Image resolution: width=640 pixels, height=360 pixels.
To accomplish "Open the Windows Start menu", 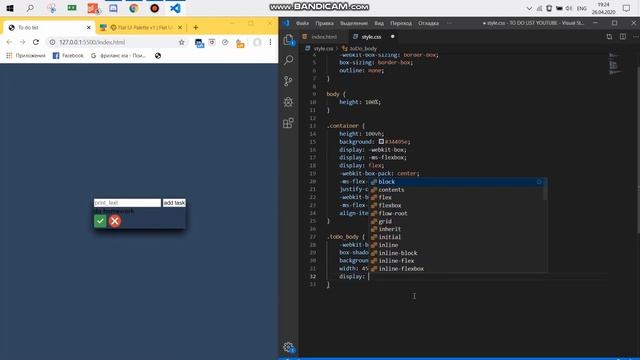I will 10,8.
